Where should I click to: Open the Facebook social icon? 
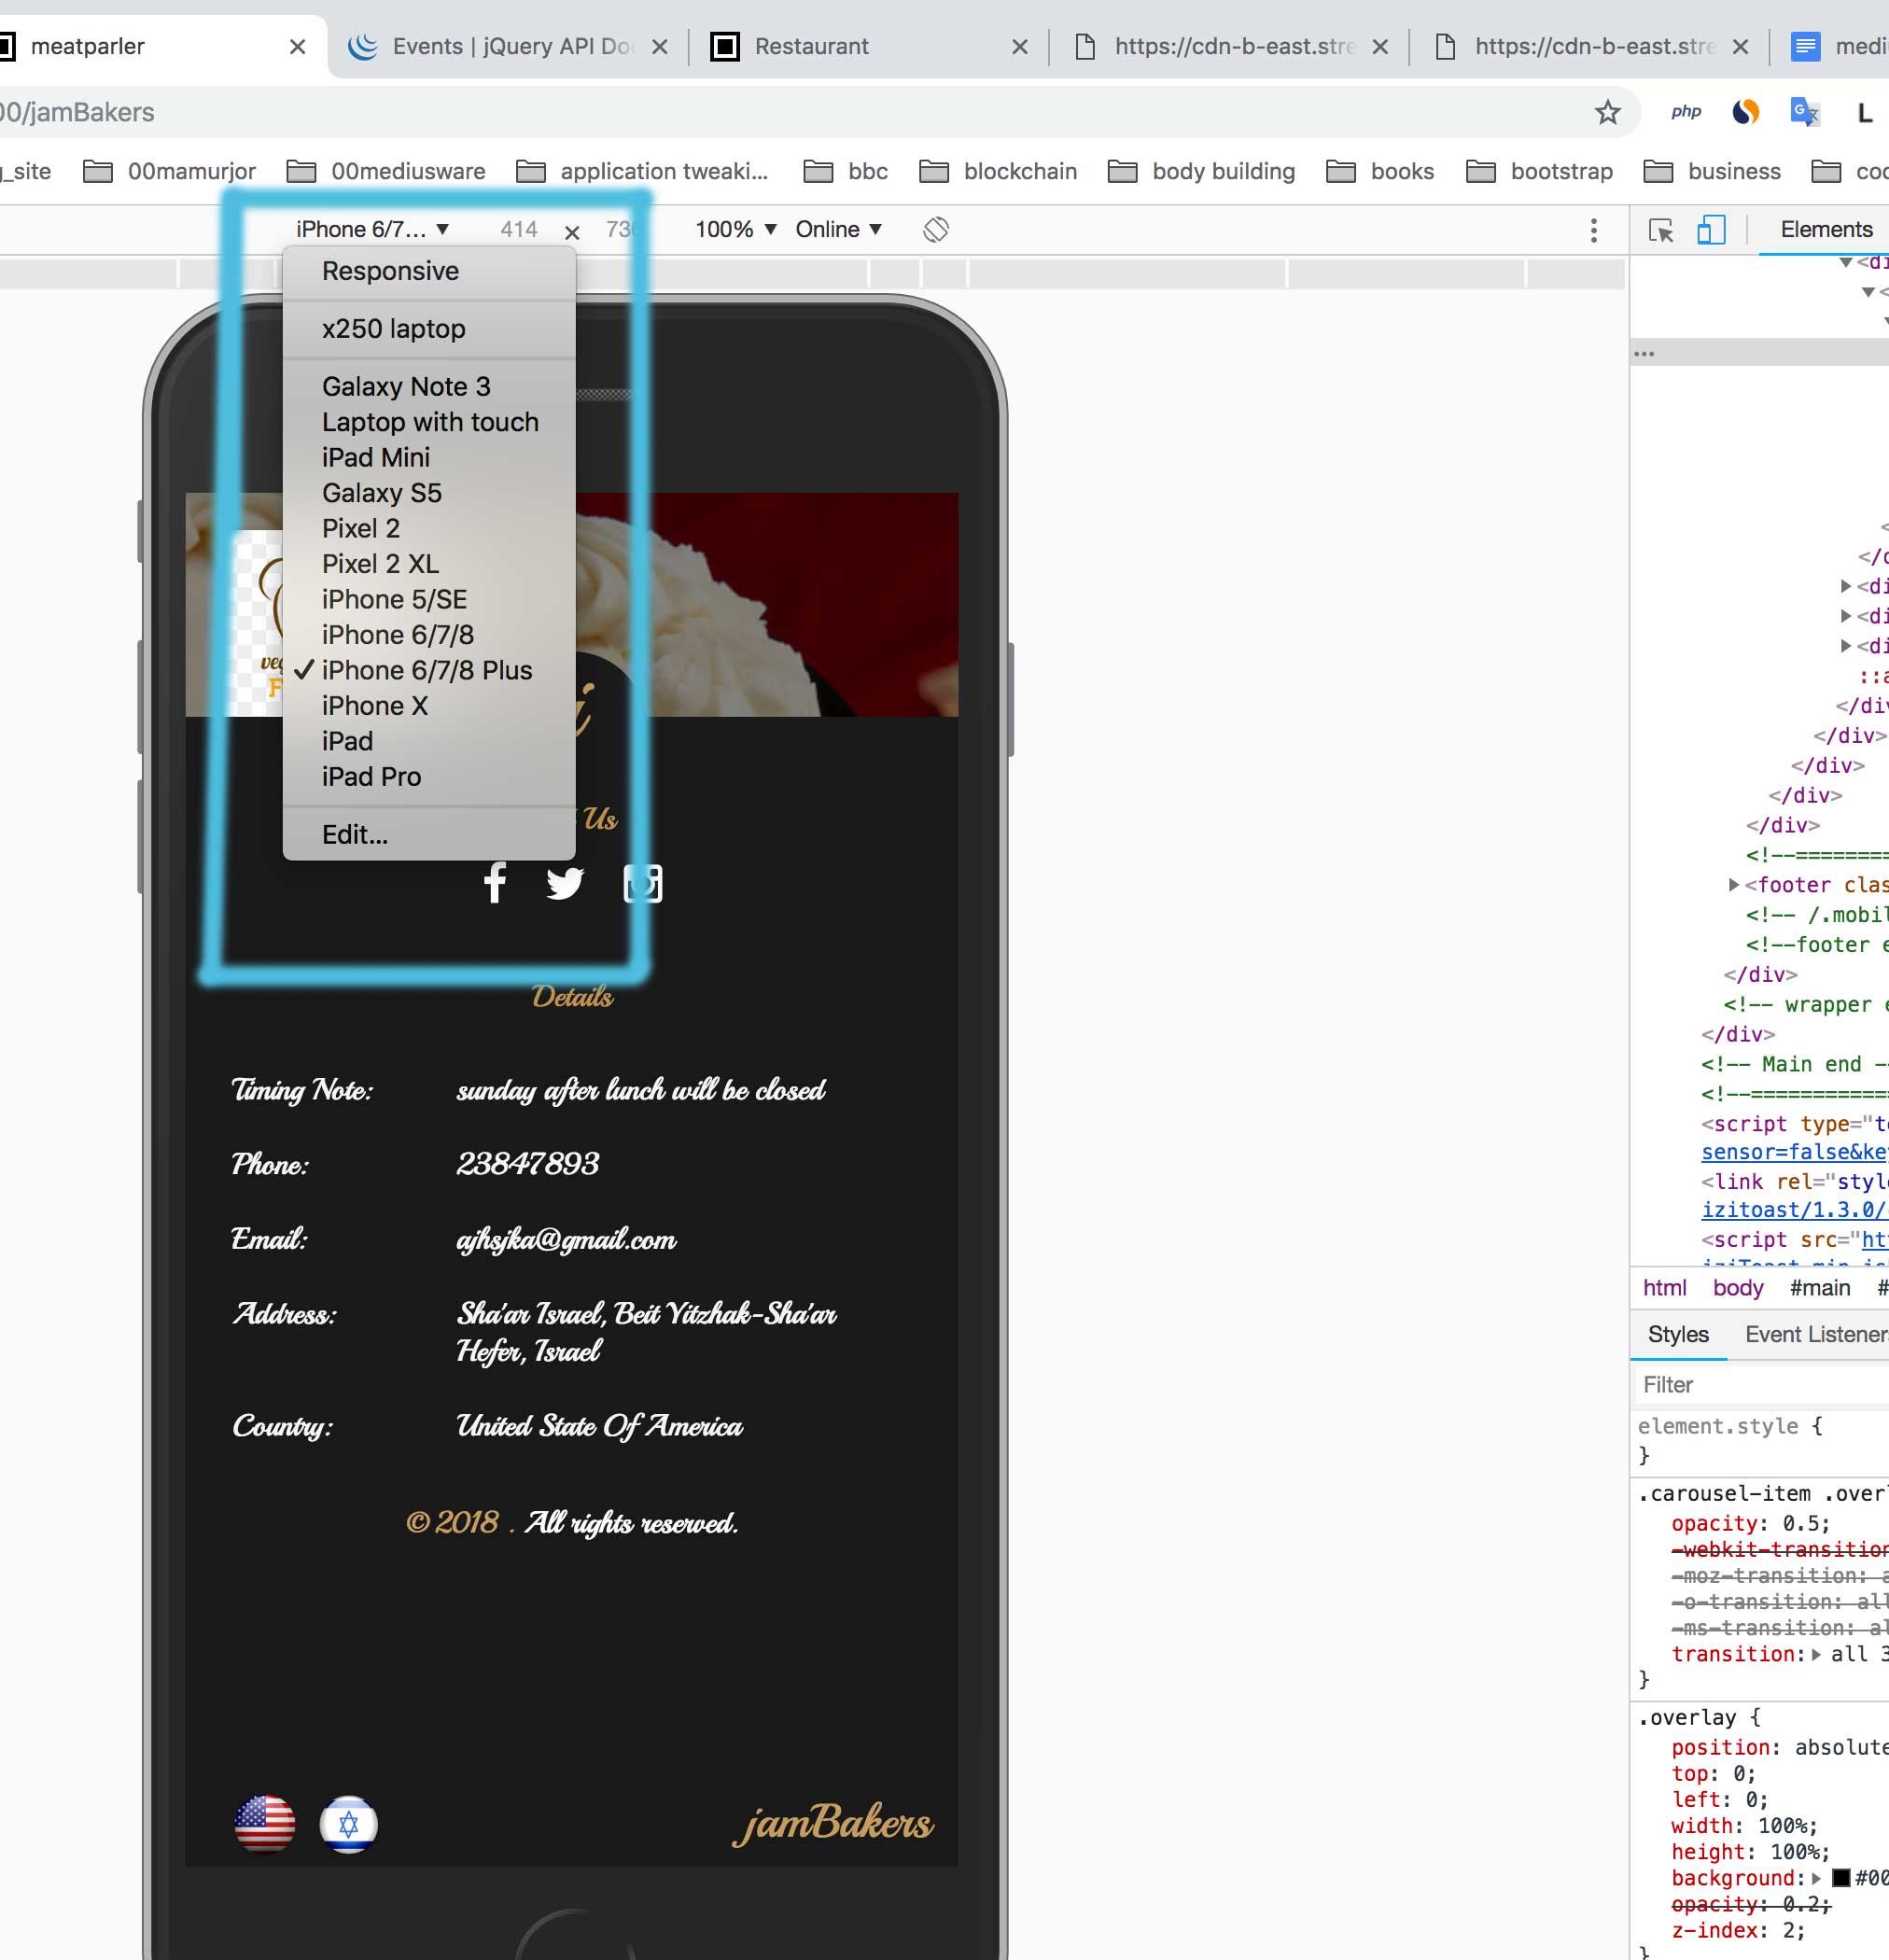[x=494, y=883]
